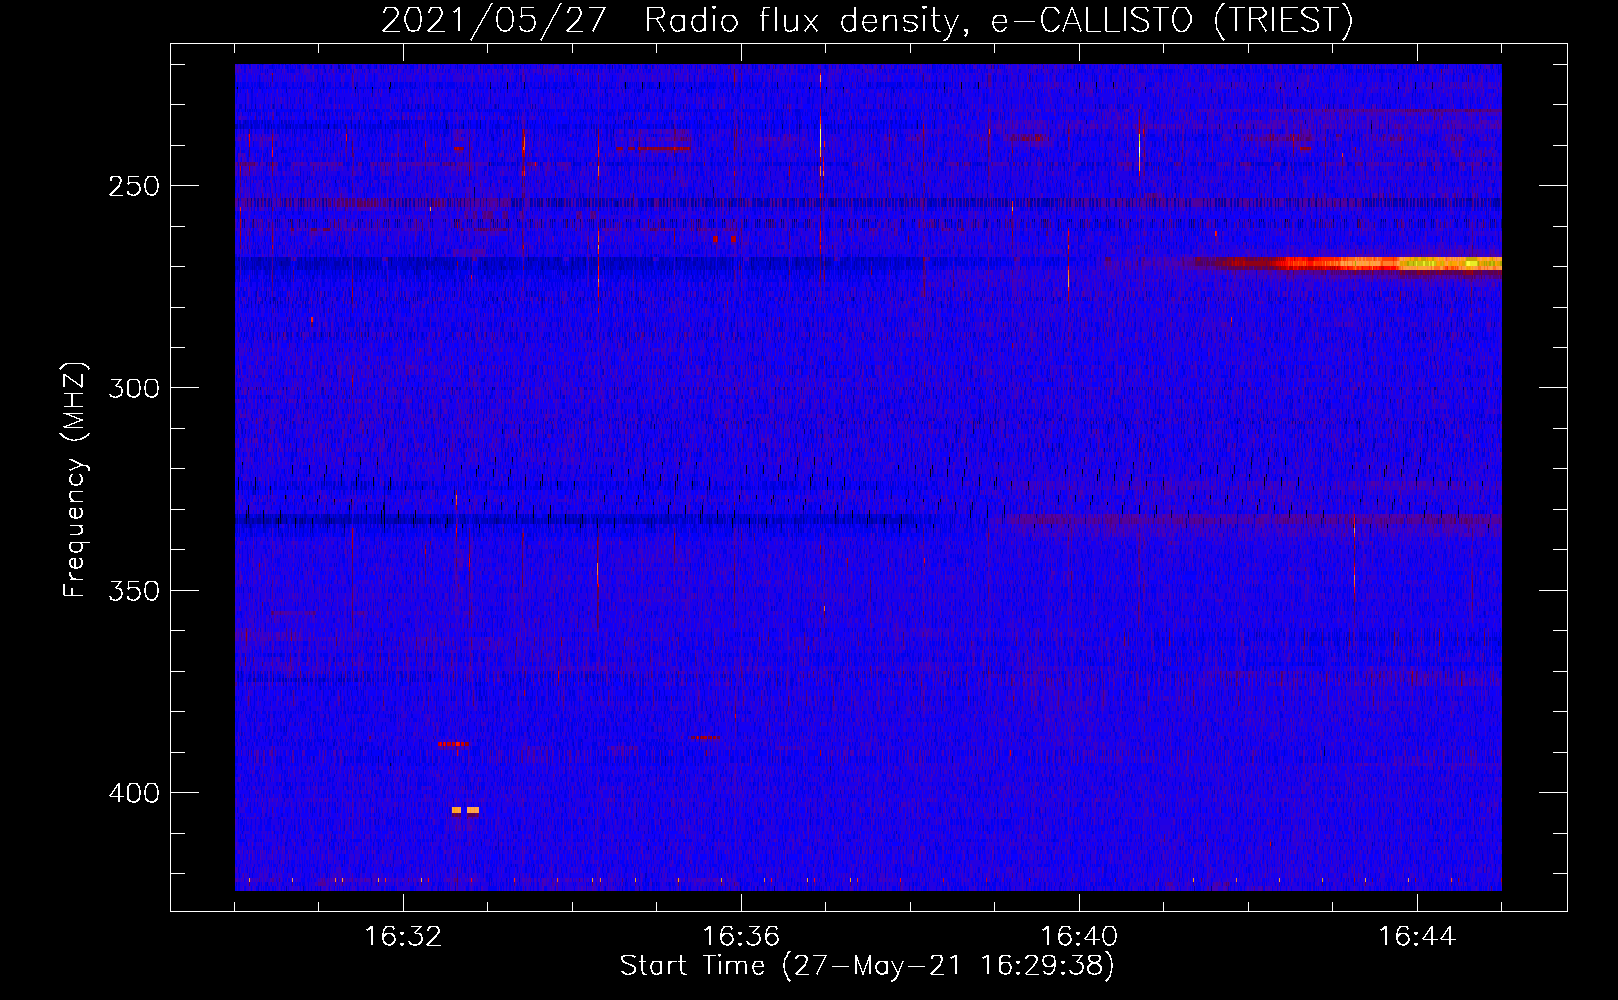Click the 16:44 time tick label

coord(1417,936)
